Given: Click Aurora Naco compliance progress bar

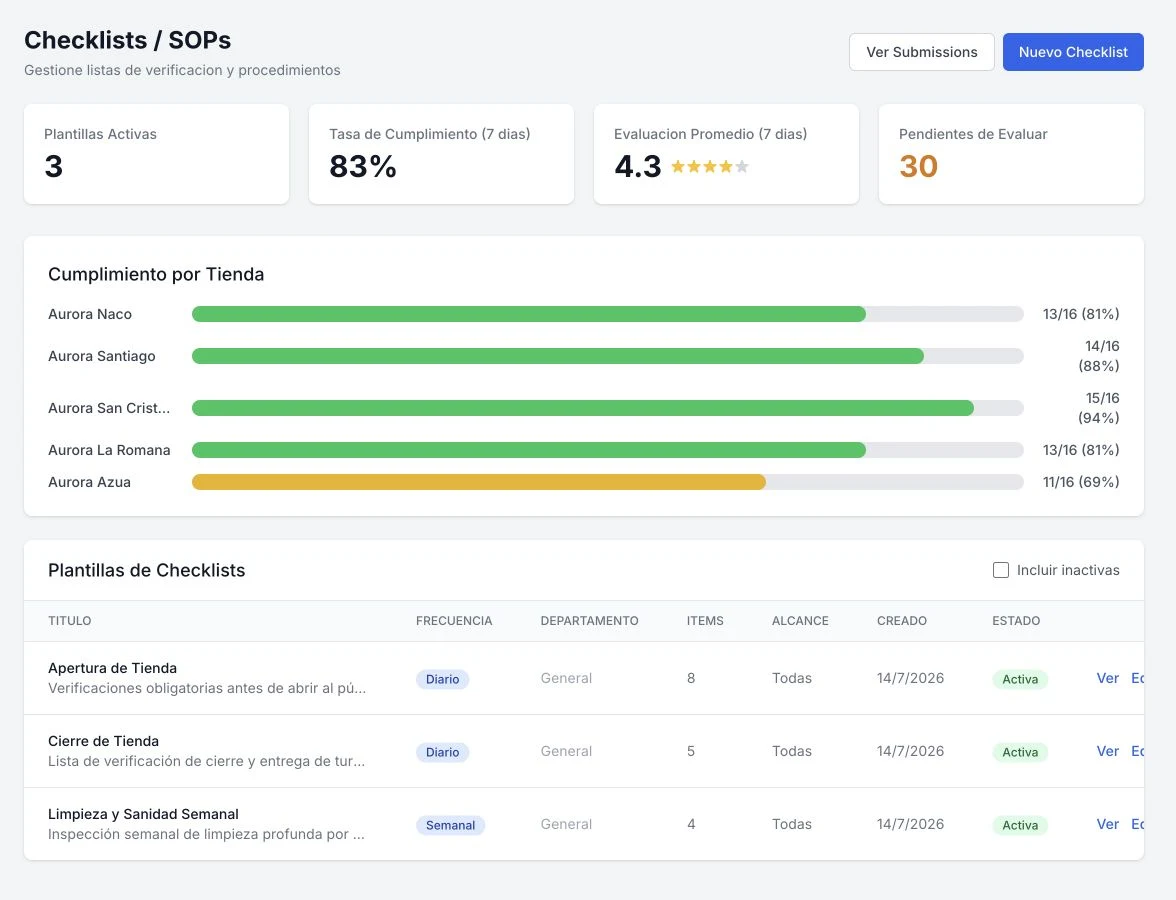Looking at the screenshot, I should 608,314.
